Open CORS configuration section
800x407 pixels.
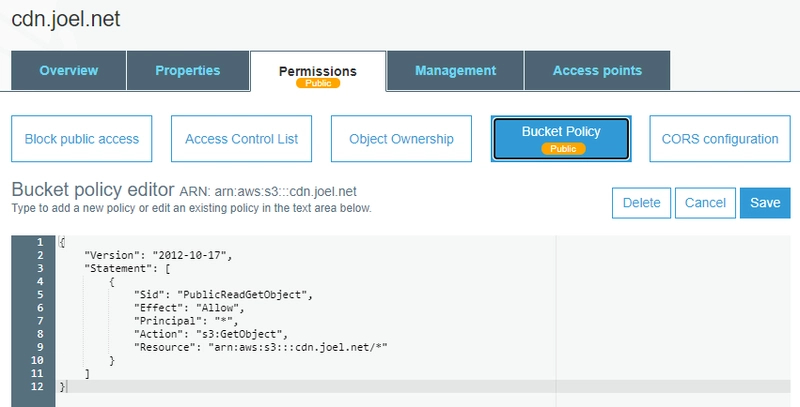tap(719, 139)
